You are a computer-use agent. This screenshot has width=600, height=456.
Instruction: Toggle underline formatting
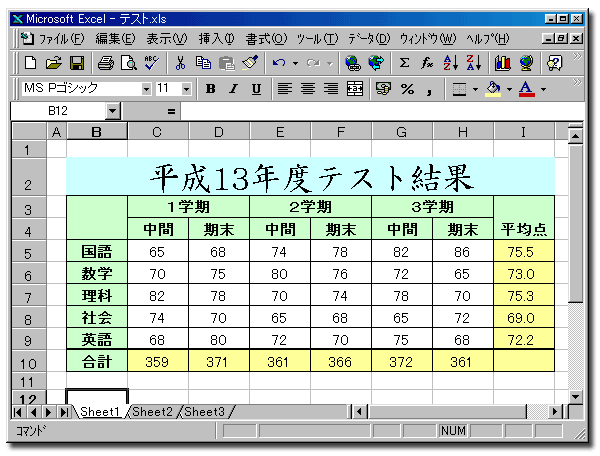[x=256, y=89]
